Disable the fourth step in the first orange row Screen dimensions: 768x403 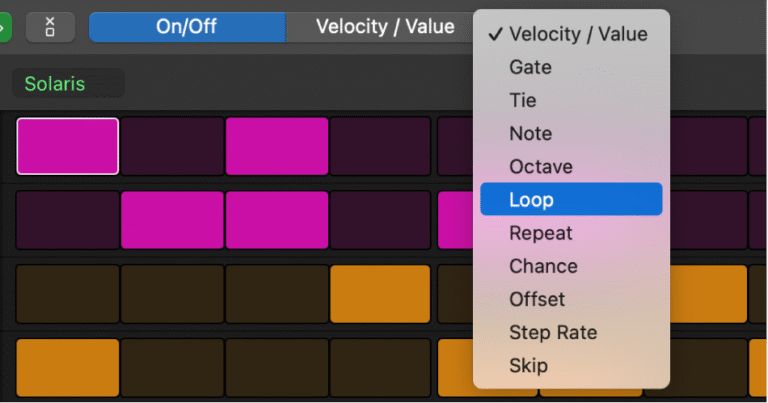380,294
